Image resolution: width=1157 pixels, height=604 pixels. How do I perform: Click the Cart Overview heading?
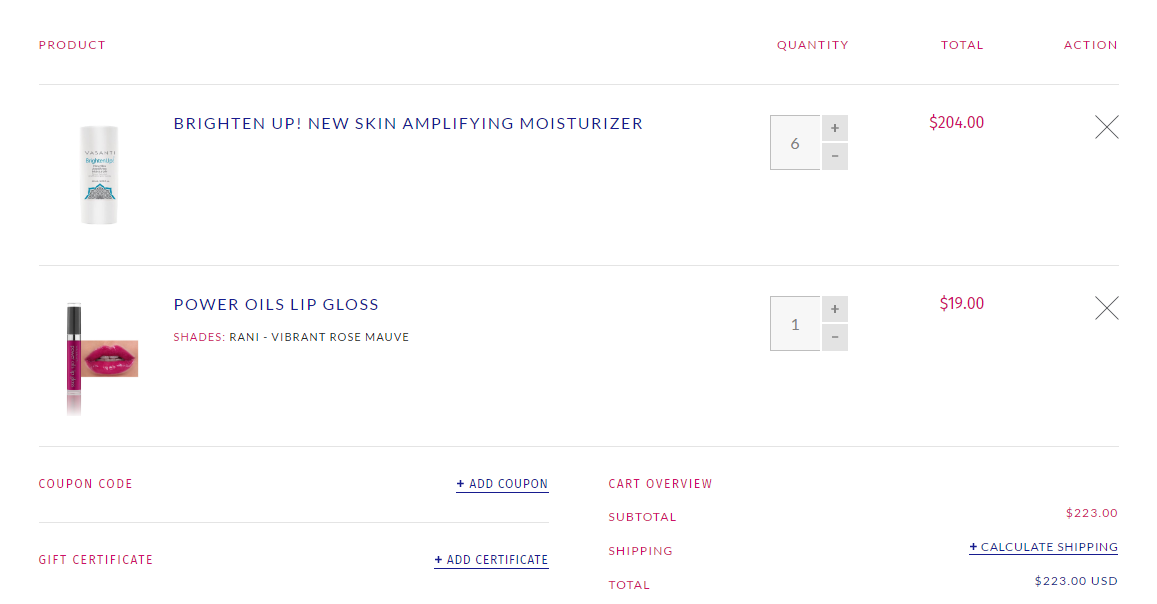tap(660, 484)
